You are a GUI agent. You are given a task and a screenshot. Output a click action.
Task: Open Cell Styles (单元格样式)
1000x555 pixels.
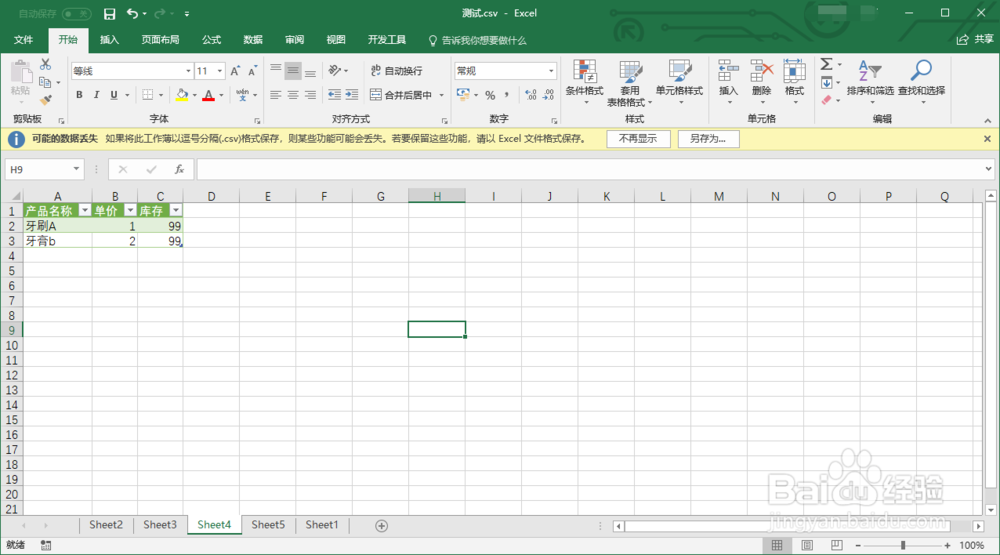click(679, 82)
